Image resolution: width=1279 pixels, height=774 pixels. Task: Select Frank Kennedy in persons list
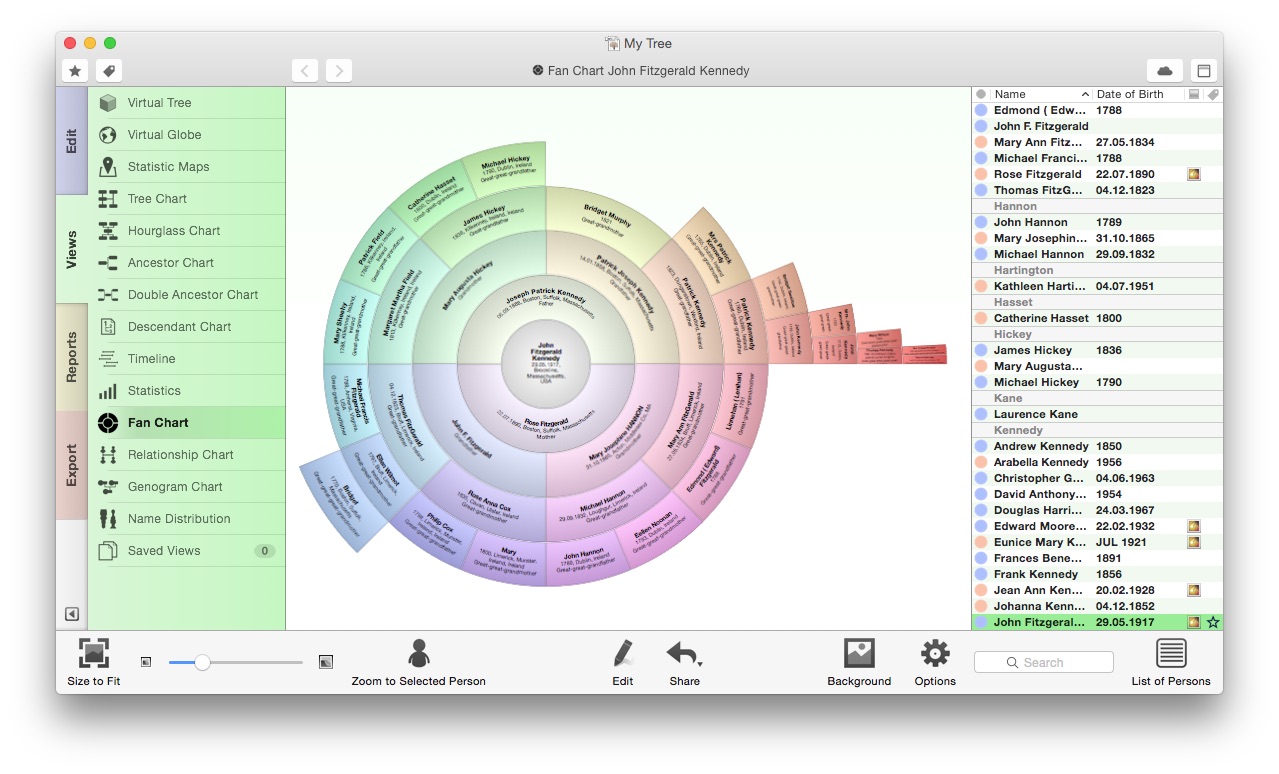tap(1097, 574)
